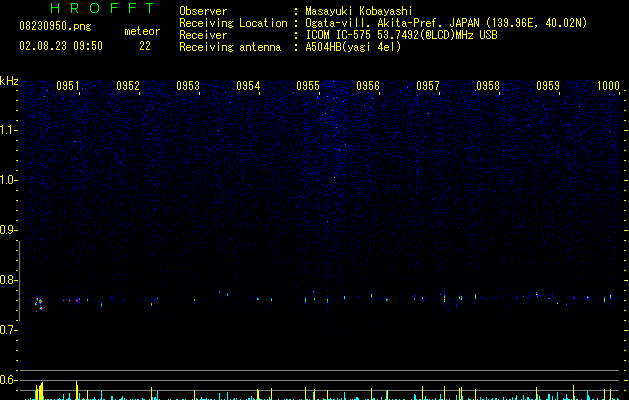Click the meteor count 22
This screenshot has width=629, height=400.
[145, 46]
